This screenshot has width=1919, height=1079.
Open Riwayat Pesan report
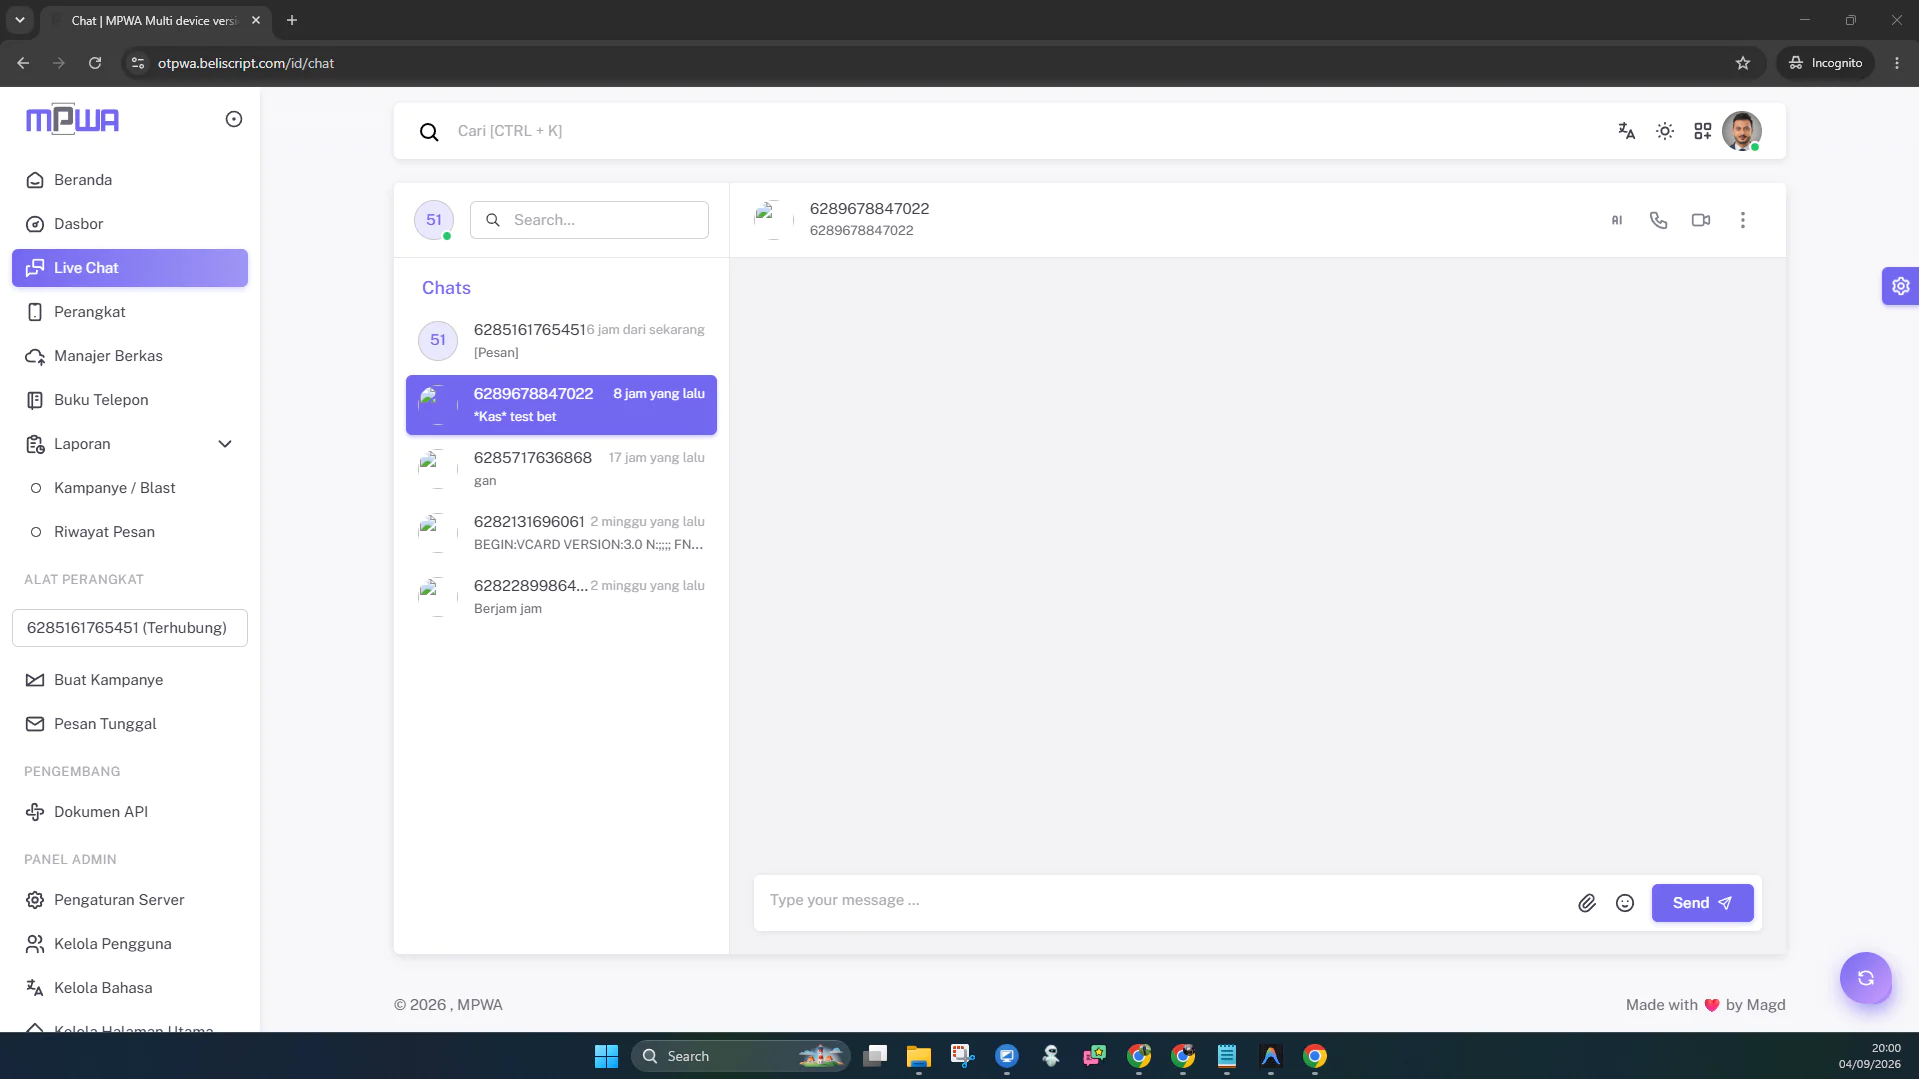click(130, 532)
